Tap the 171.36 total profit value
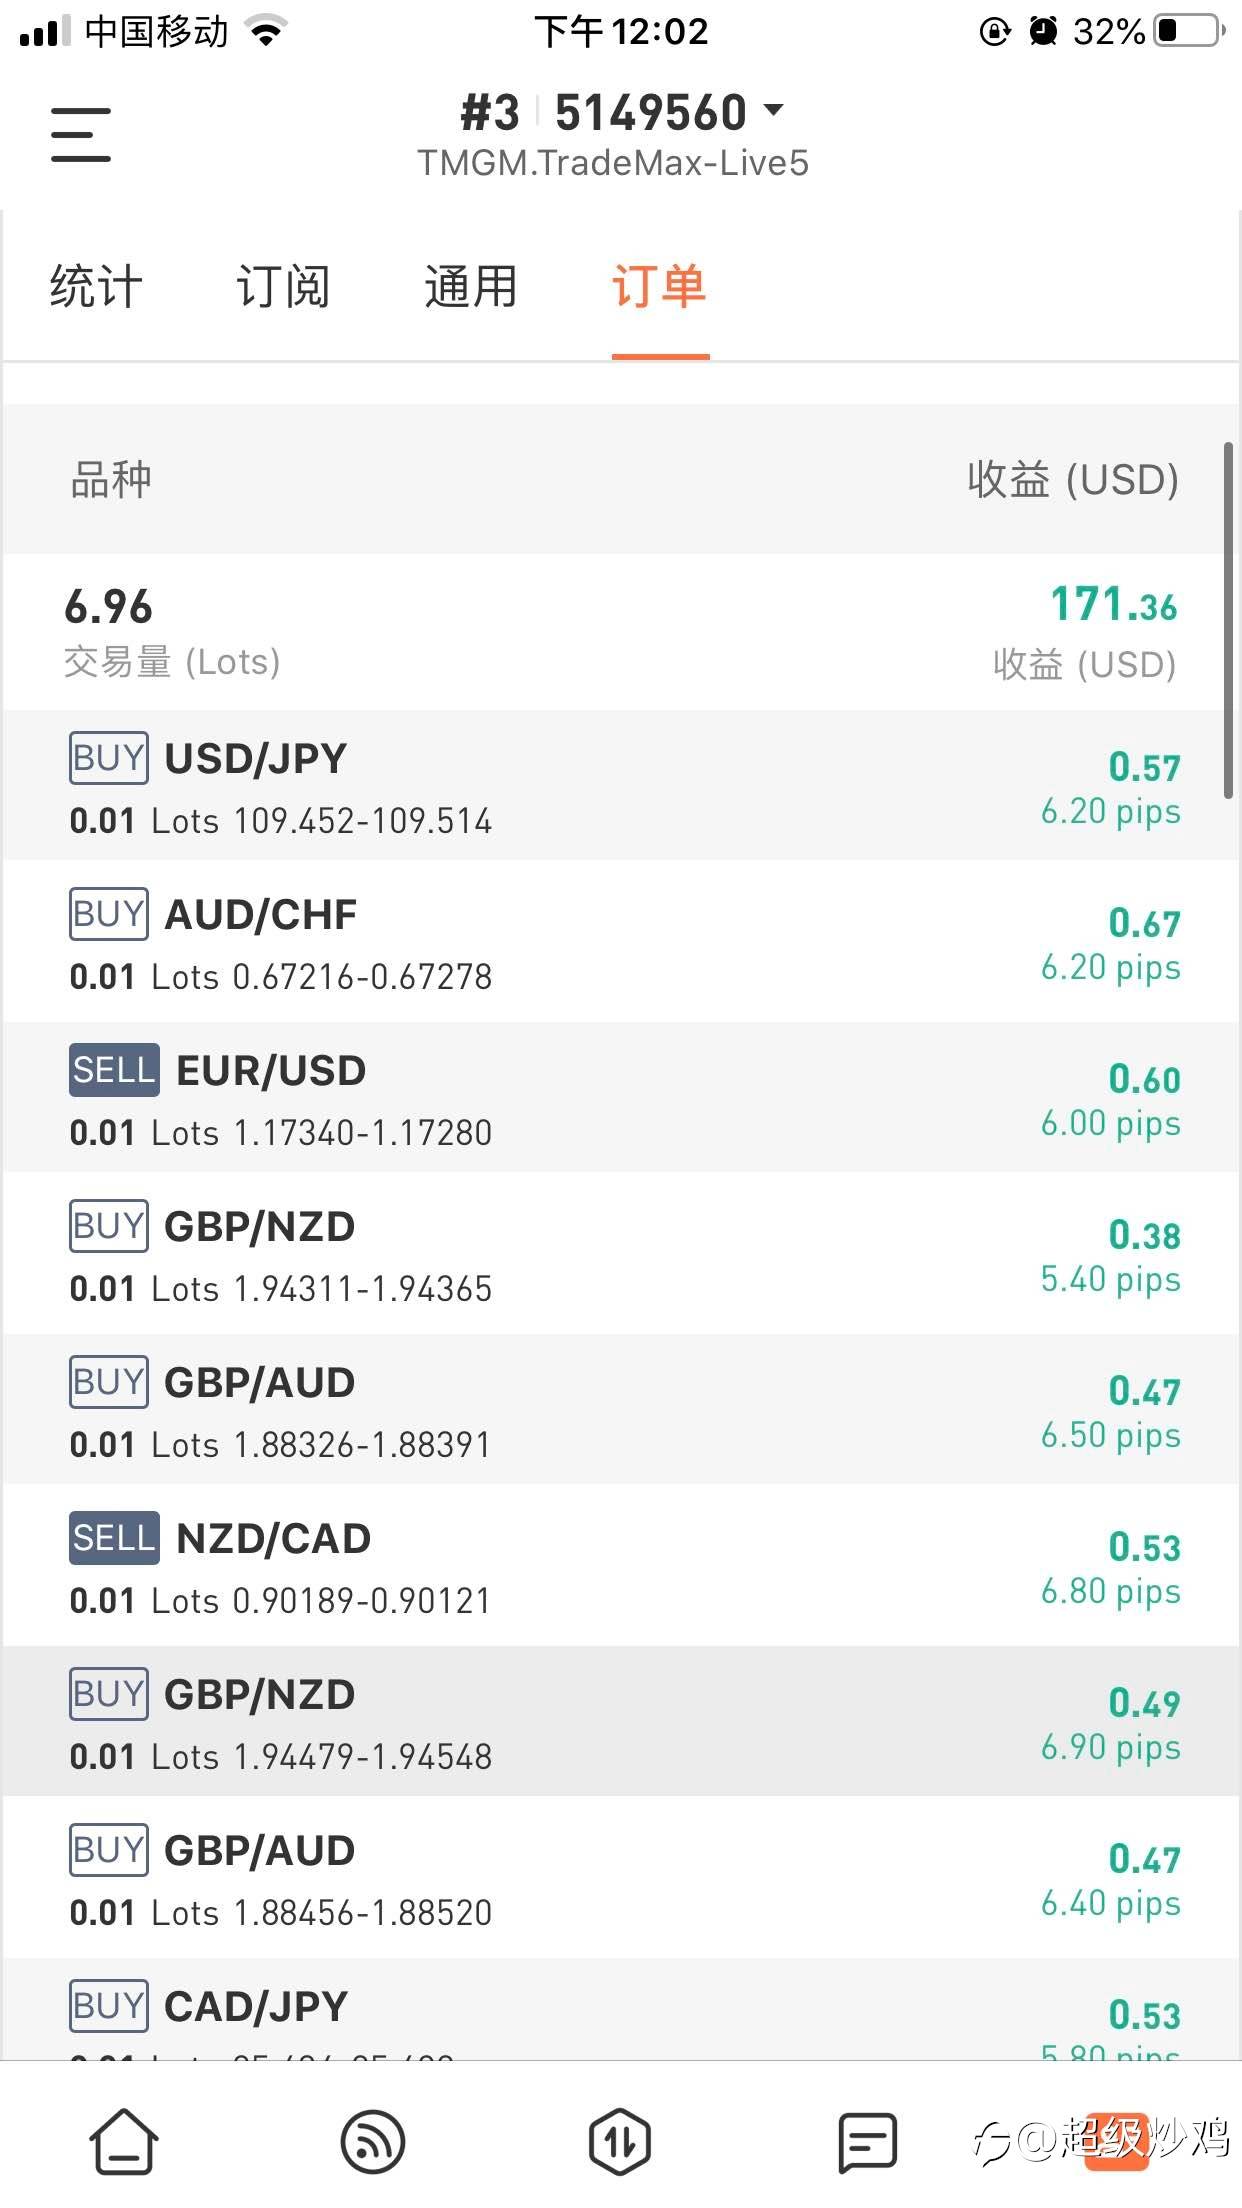This screenshot has width=1242, height=2208. (1113, 605)
